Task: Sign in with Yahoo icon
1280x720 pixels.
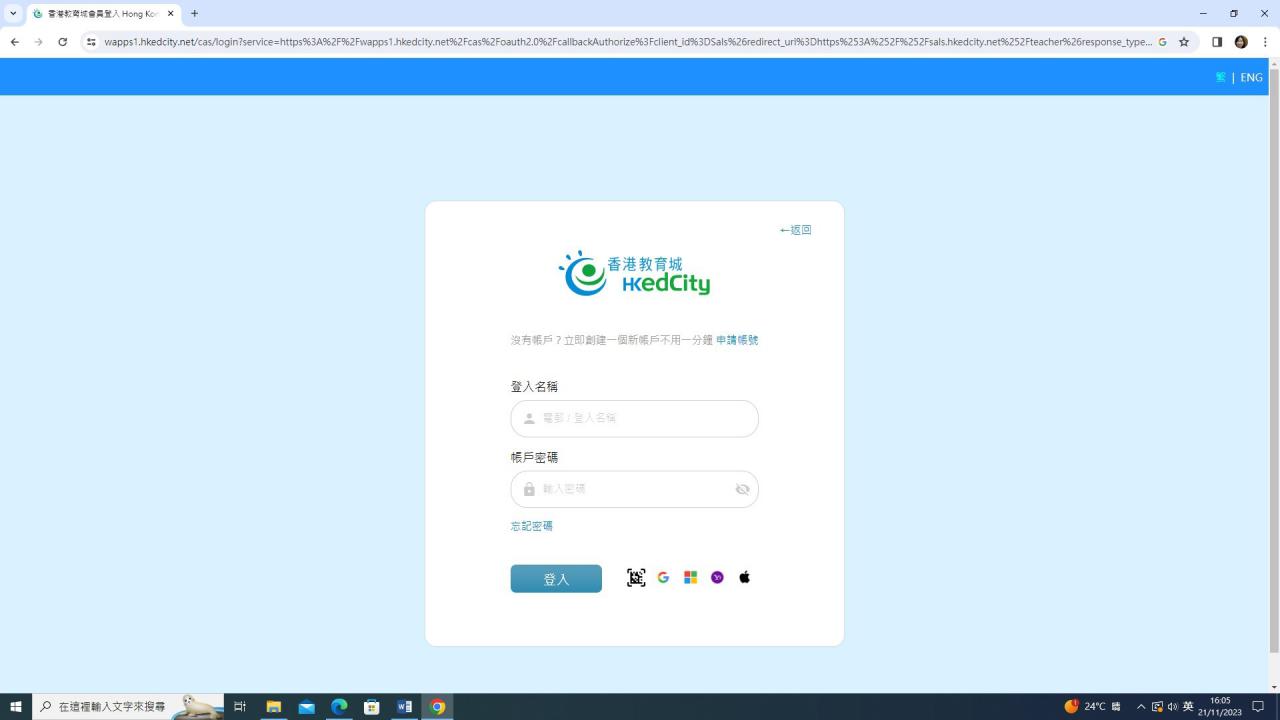Action: [717, 578]
